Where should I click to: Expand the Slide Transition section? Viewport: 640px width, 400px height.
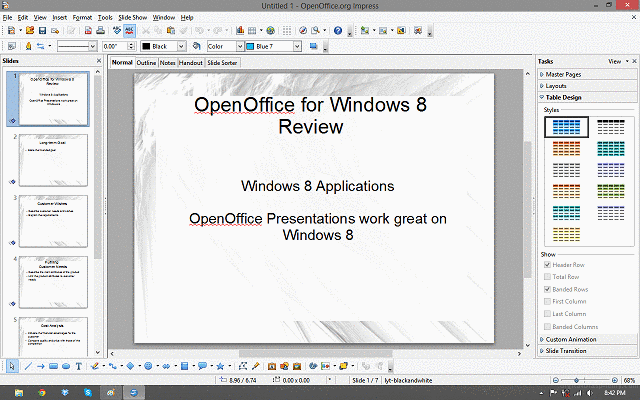[587, 351]
